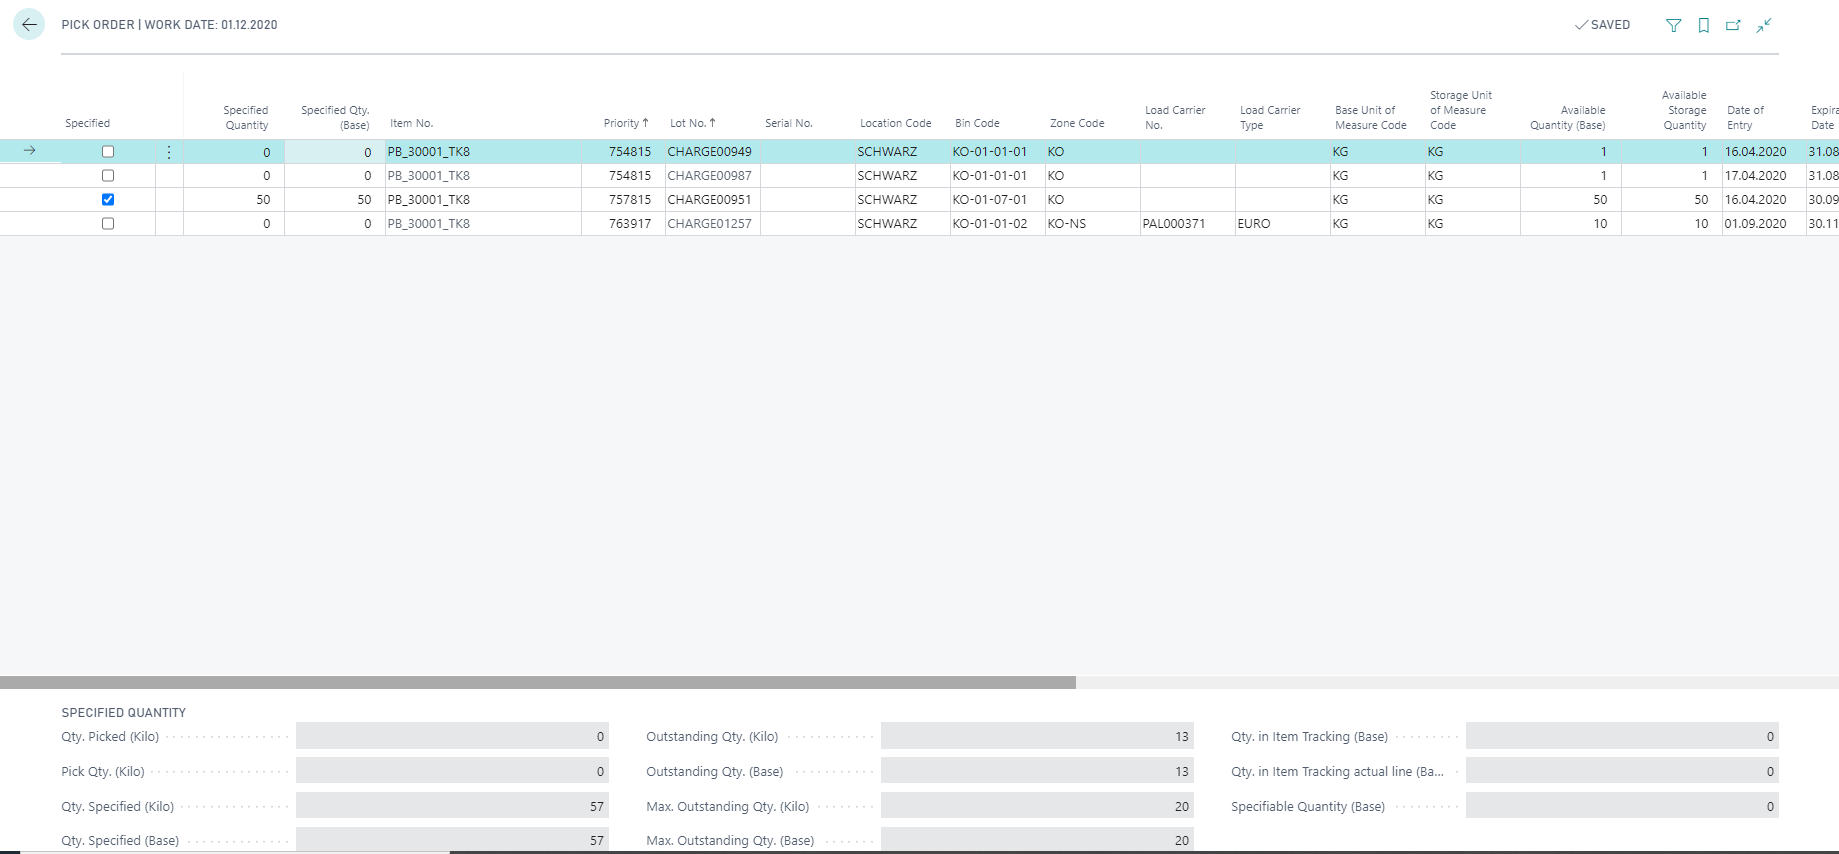This screenshot has height=854, width=1839.
Task: Click the bookmark icon
Action: coord(1703,25)
